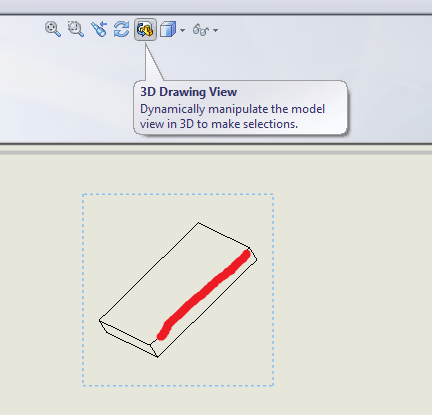This screenshot has width=432, height=415.
Task: Click the Display Style cube icon
Action: point(168,29)
